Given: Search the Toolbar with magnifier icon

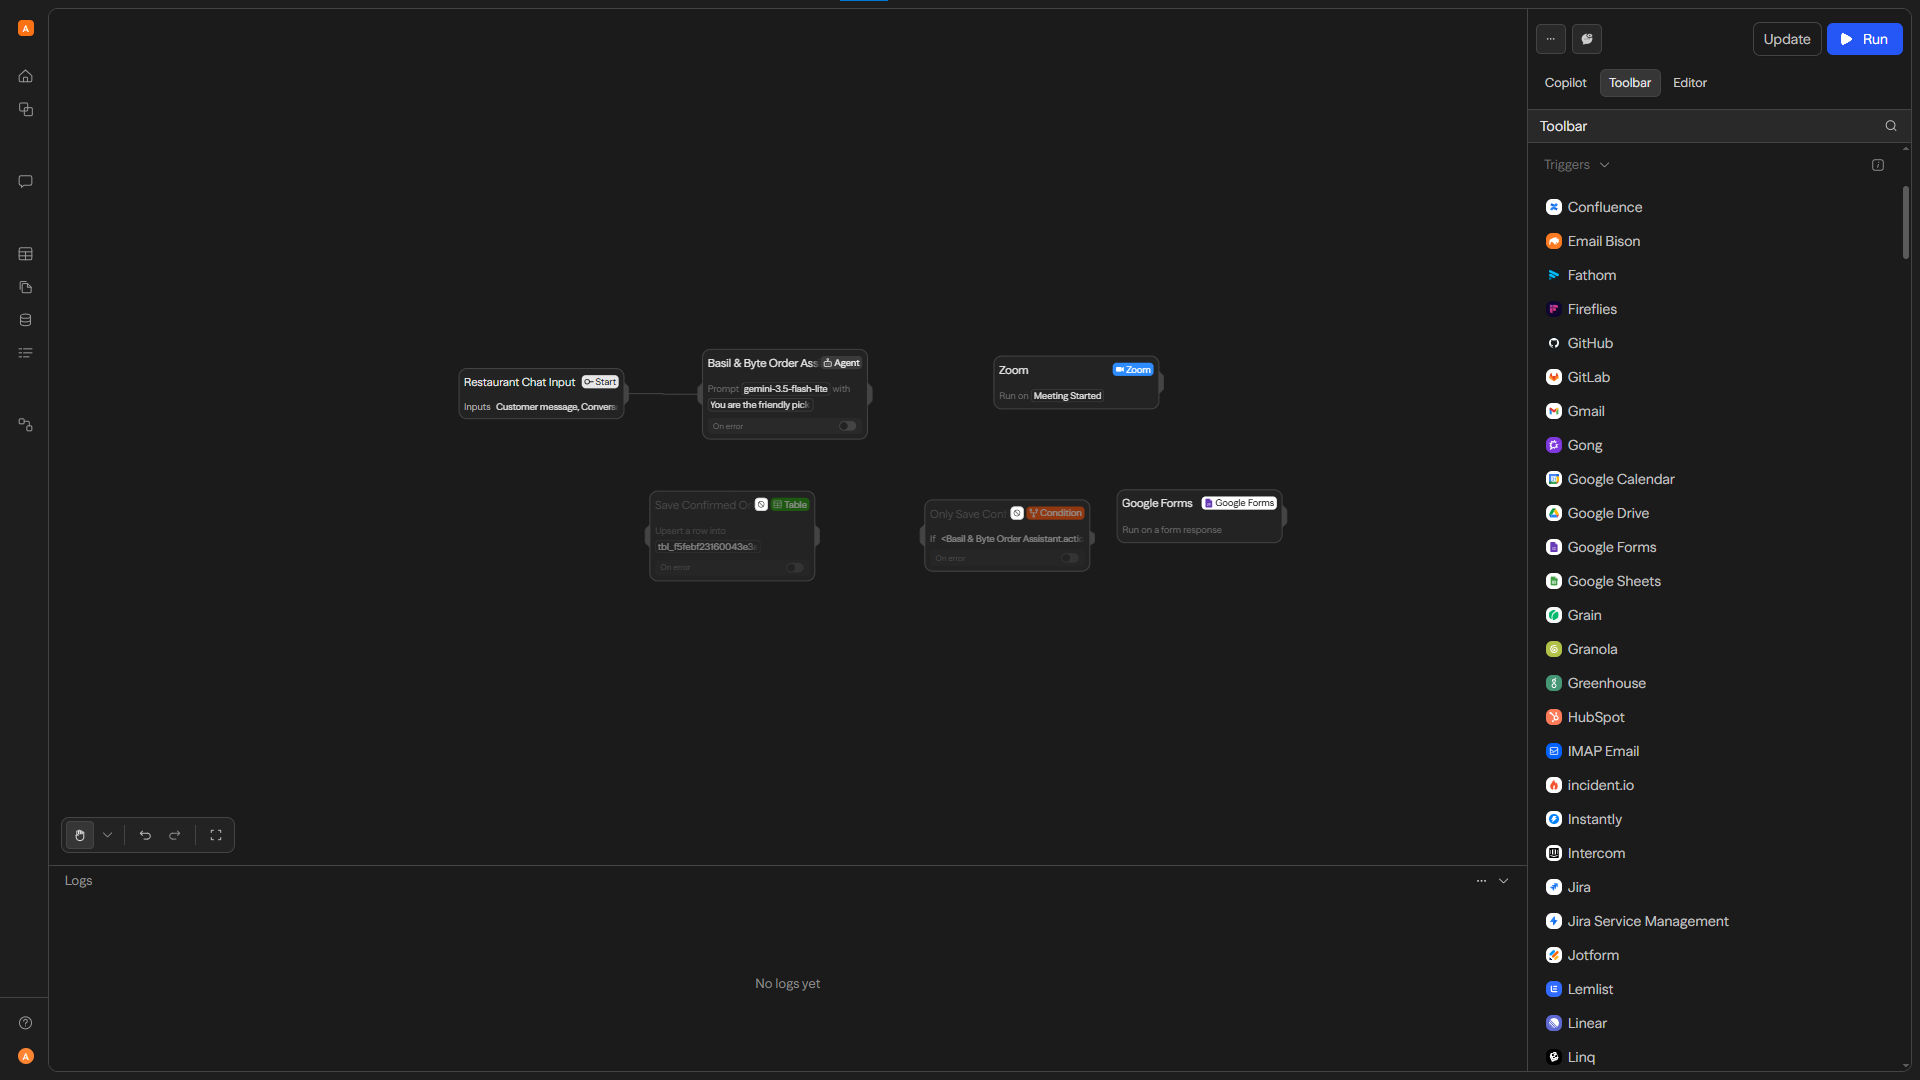Looking at the screenshot, I should pos(1891,126).
